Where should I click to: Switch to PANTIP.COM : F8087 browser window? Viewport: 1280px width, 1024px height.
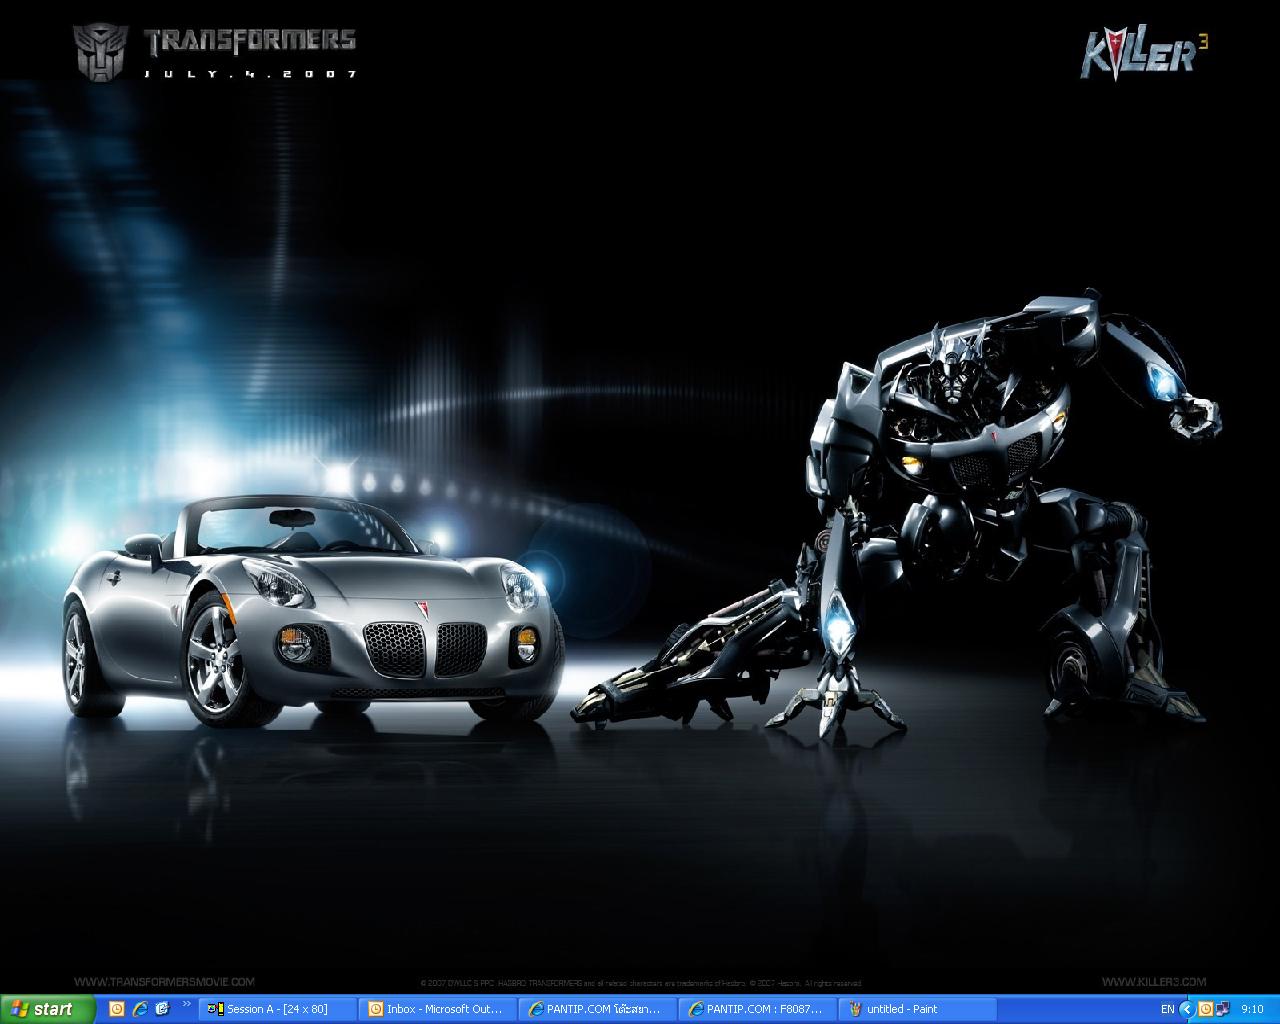coord(757,1009)
